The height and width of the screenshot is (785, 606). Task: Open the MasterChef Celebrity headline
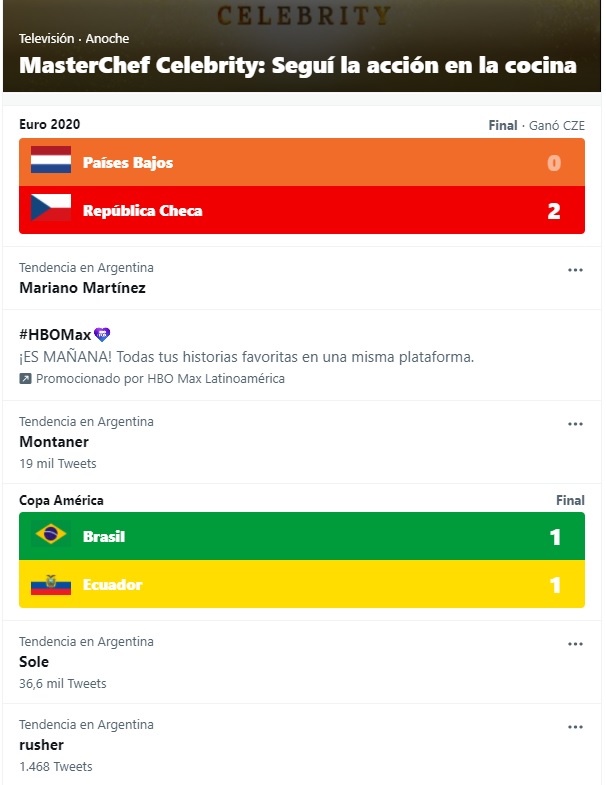pos(298,65)
